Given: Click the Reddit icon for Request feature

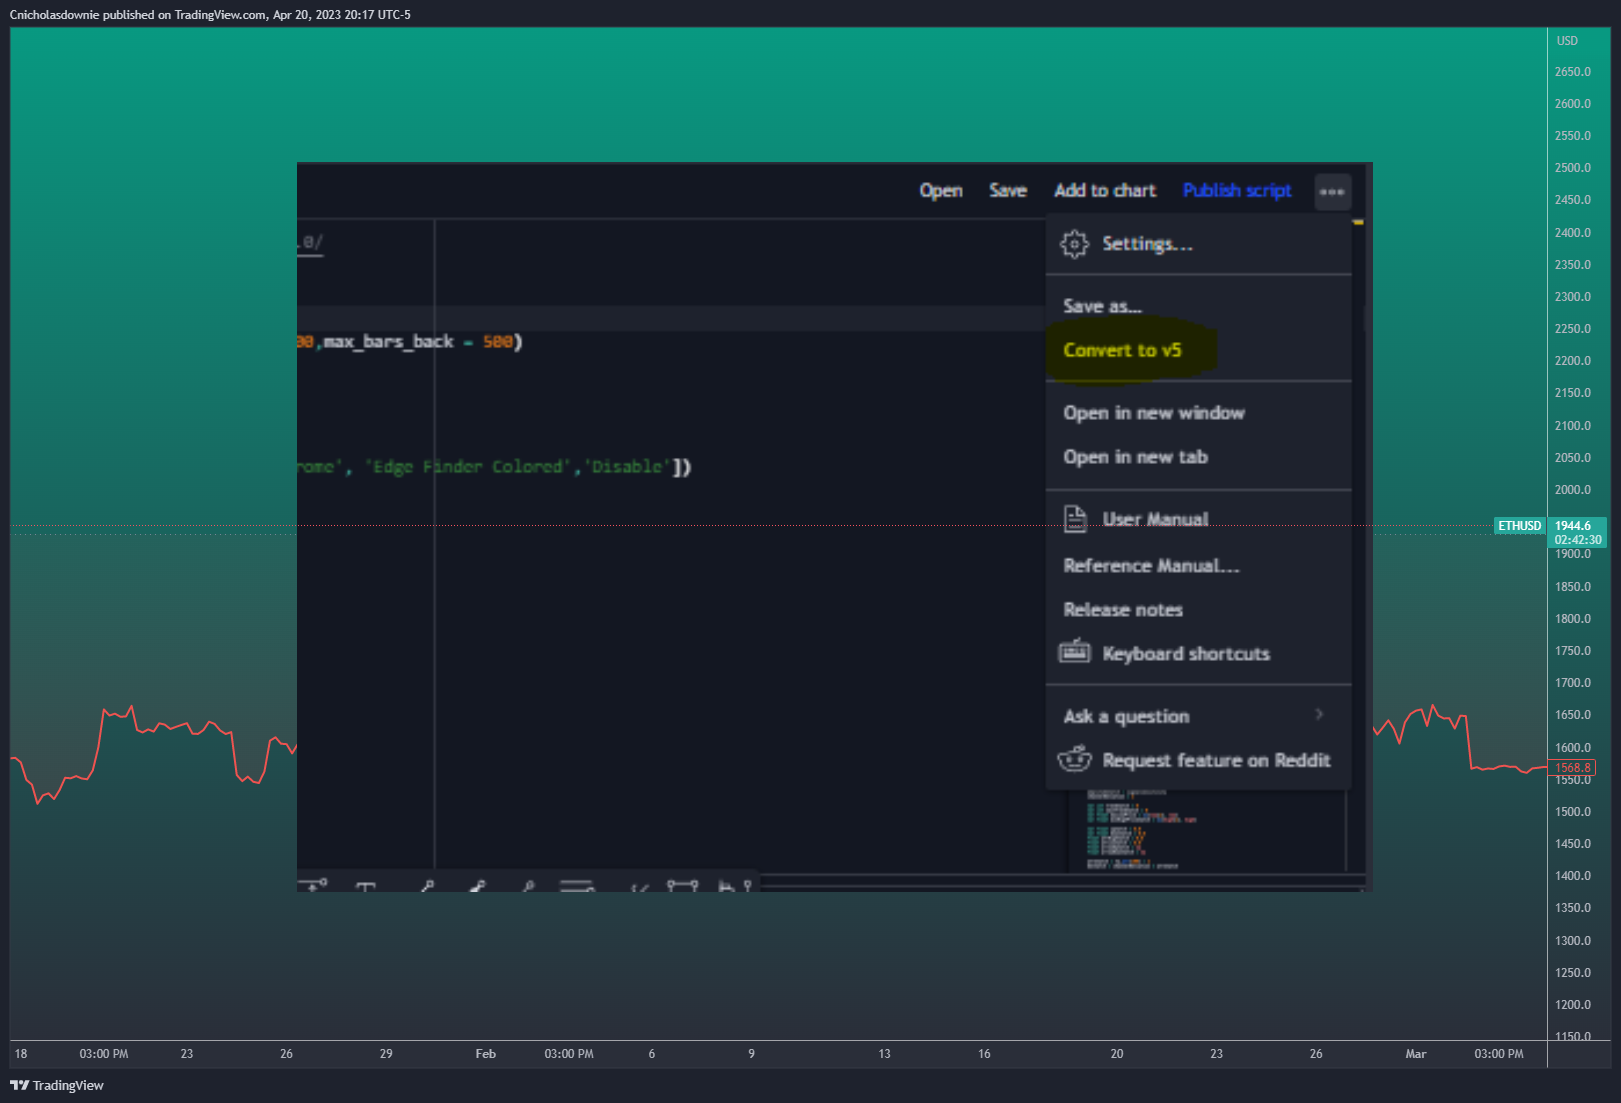Looking at the screenshot, I should click(1075, 759).
